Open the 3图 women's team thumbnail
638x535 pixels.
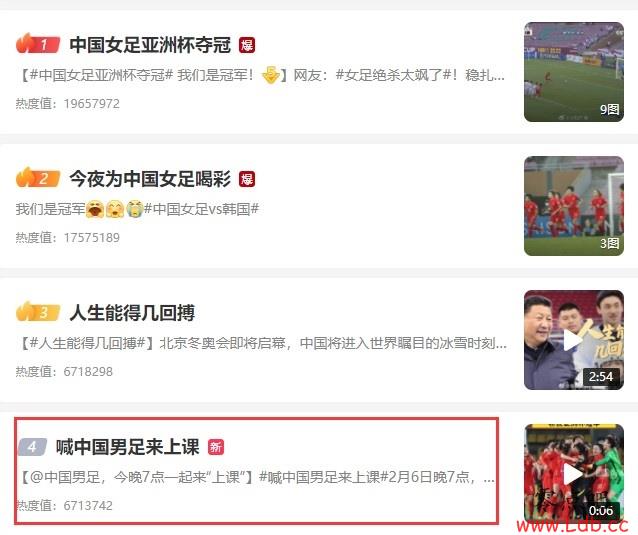click(x=574, y=206)
